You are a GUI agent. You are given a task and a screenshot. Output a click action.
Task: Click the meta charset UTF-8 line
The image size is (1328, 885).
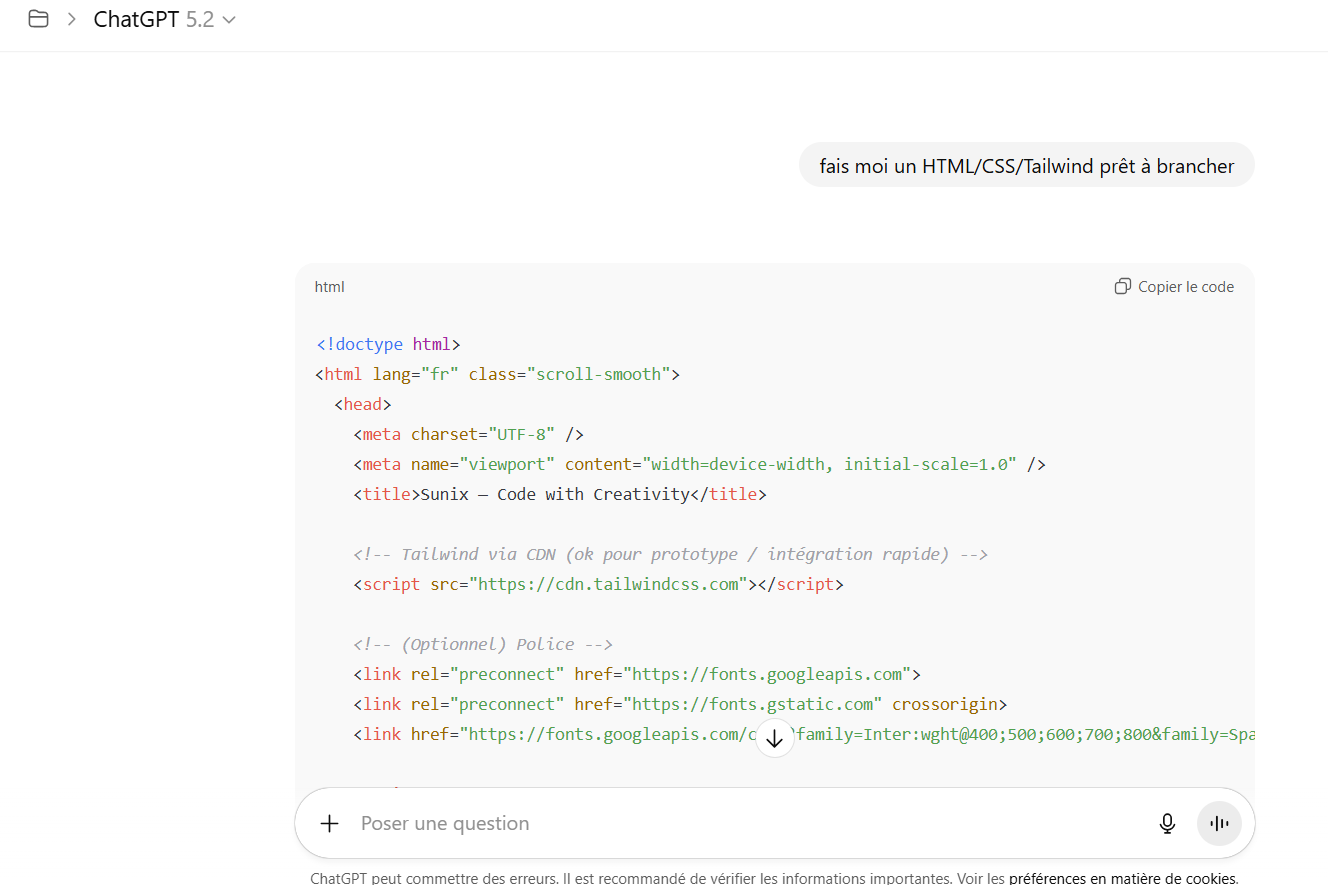pyautogui.click(x=468, y=434)
